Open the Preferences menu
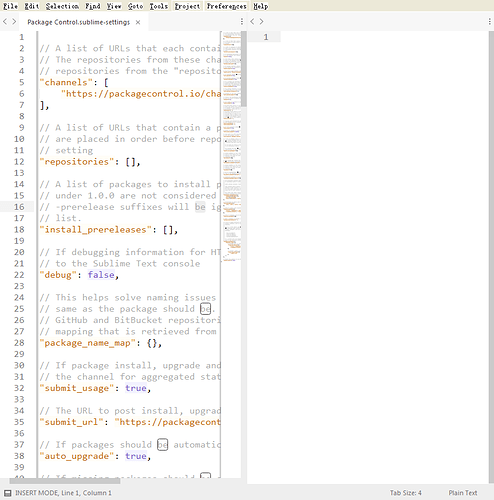 click(226, 6)
